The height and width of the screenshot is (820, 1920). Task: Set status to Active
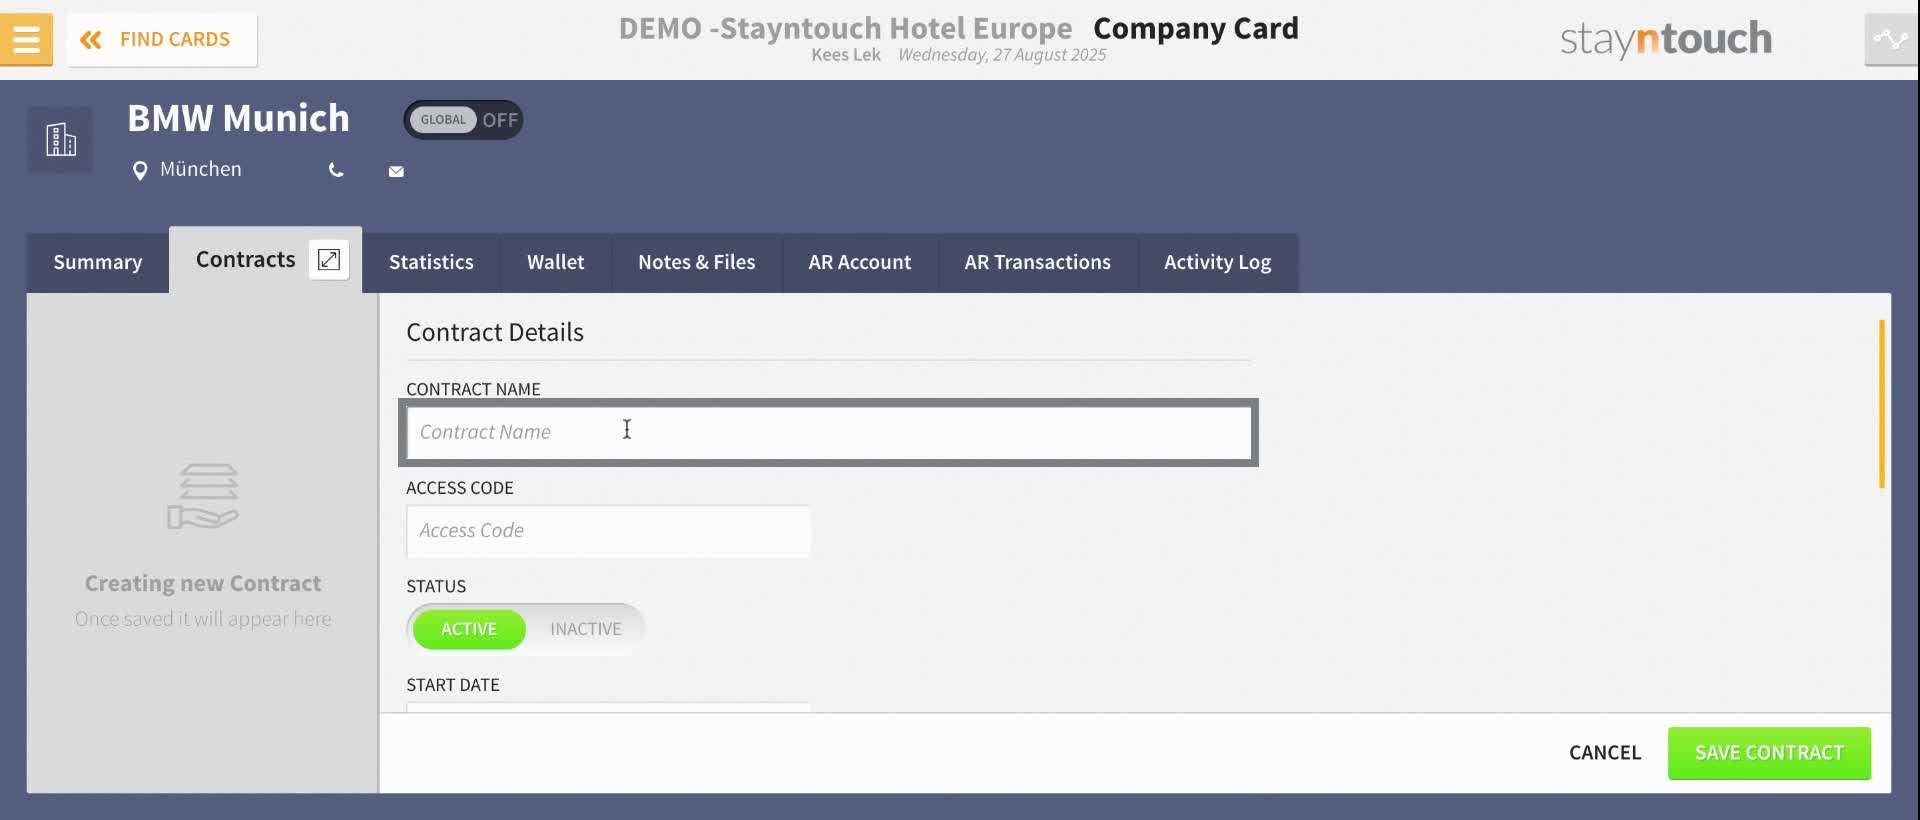pos(469,629)
